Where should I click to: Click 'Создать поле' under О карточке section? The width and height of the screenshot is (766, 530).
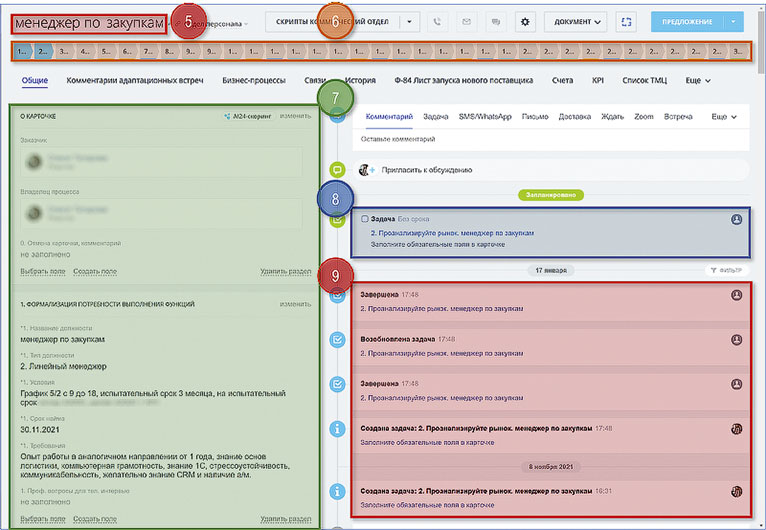(x=95, y=271)
